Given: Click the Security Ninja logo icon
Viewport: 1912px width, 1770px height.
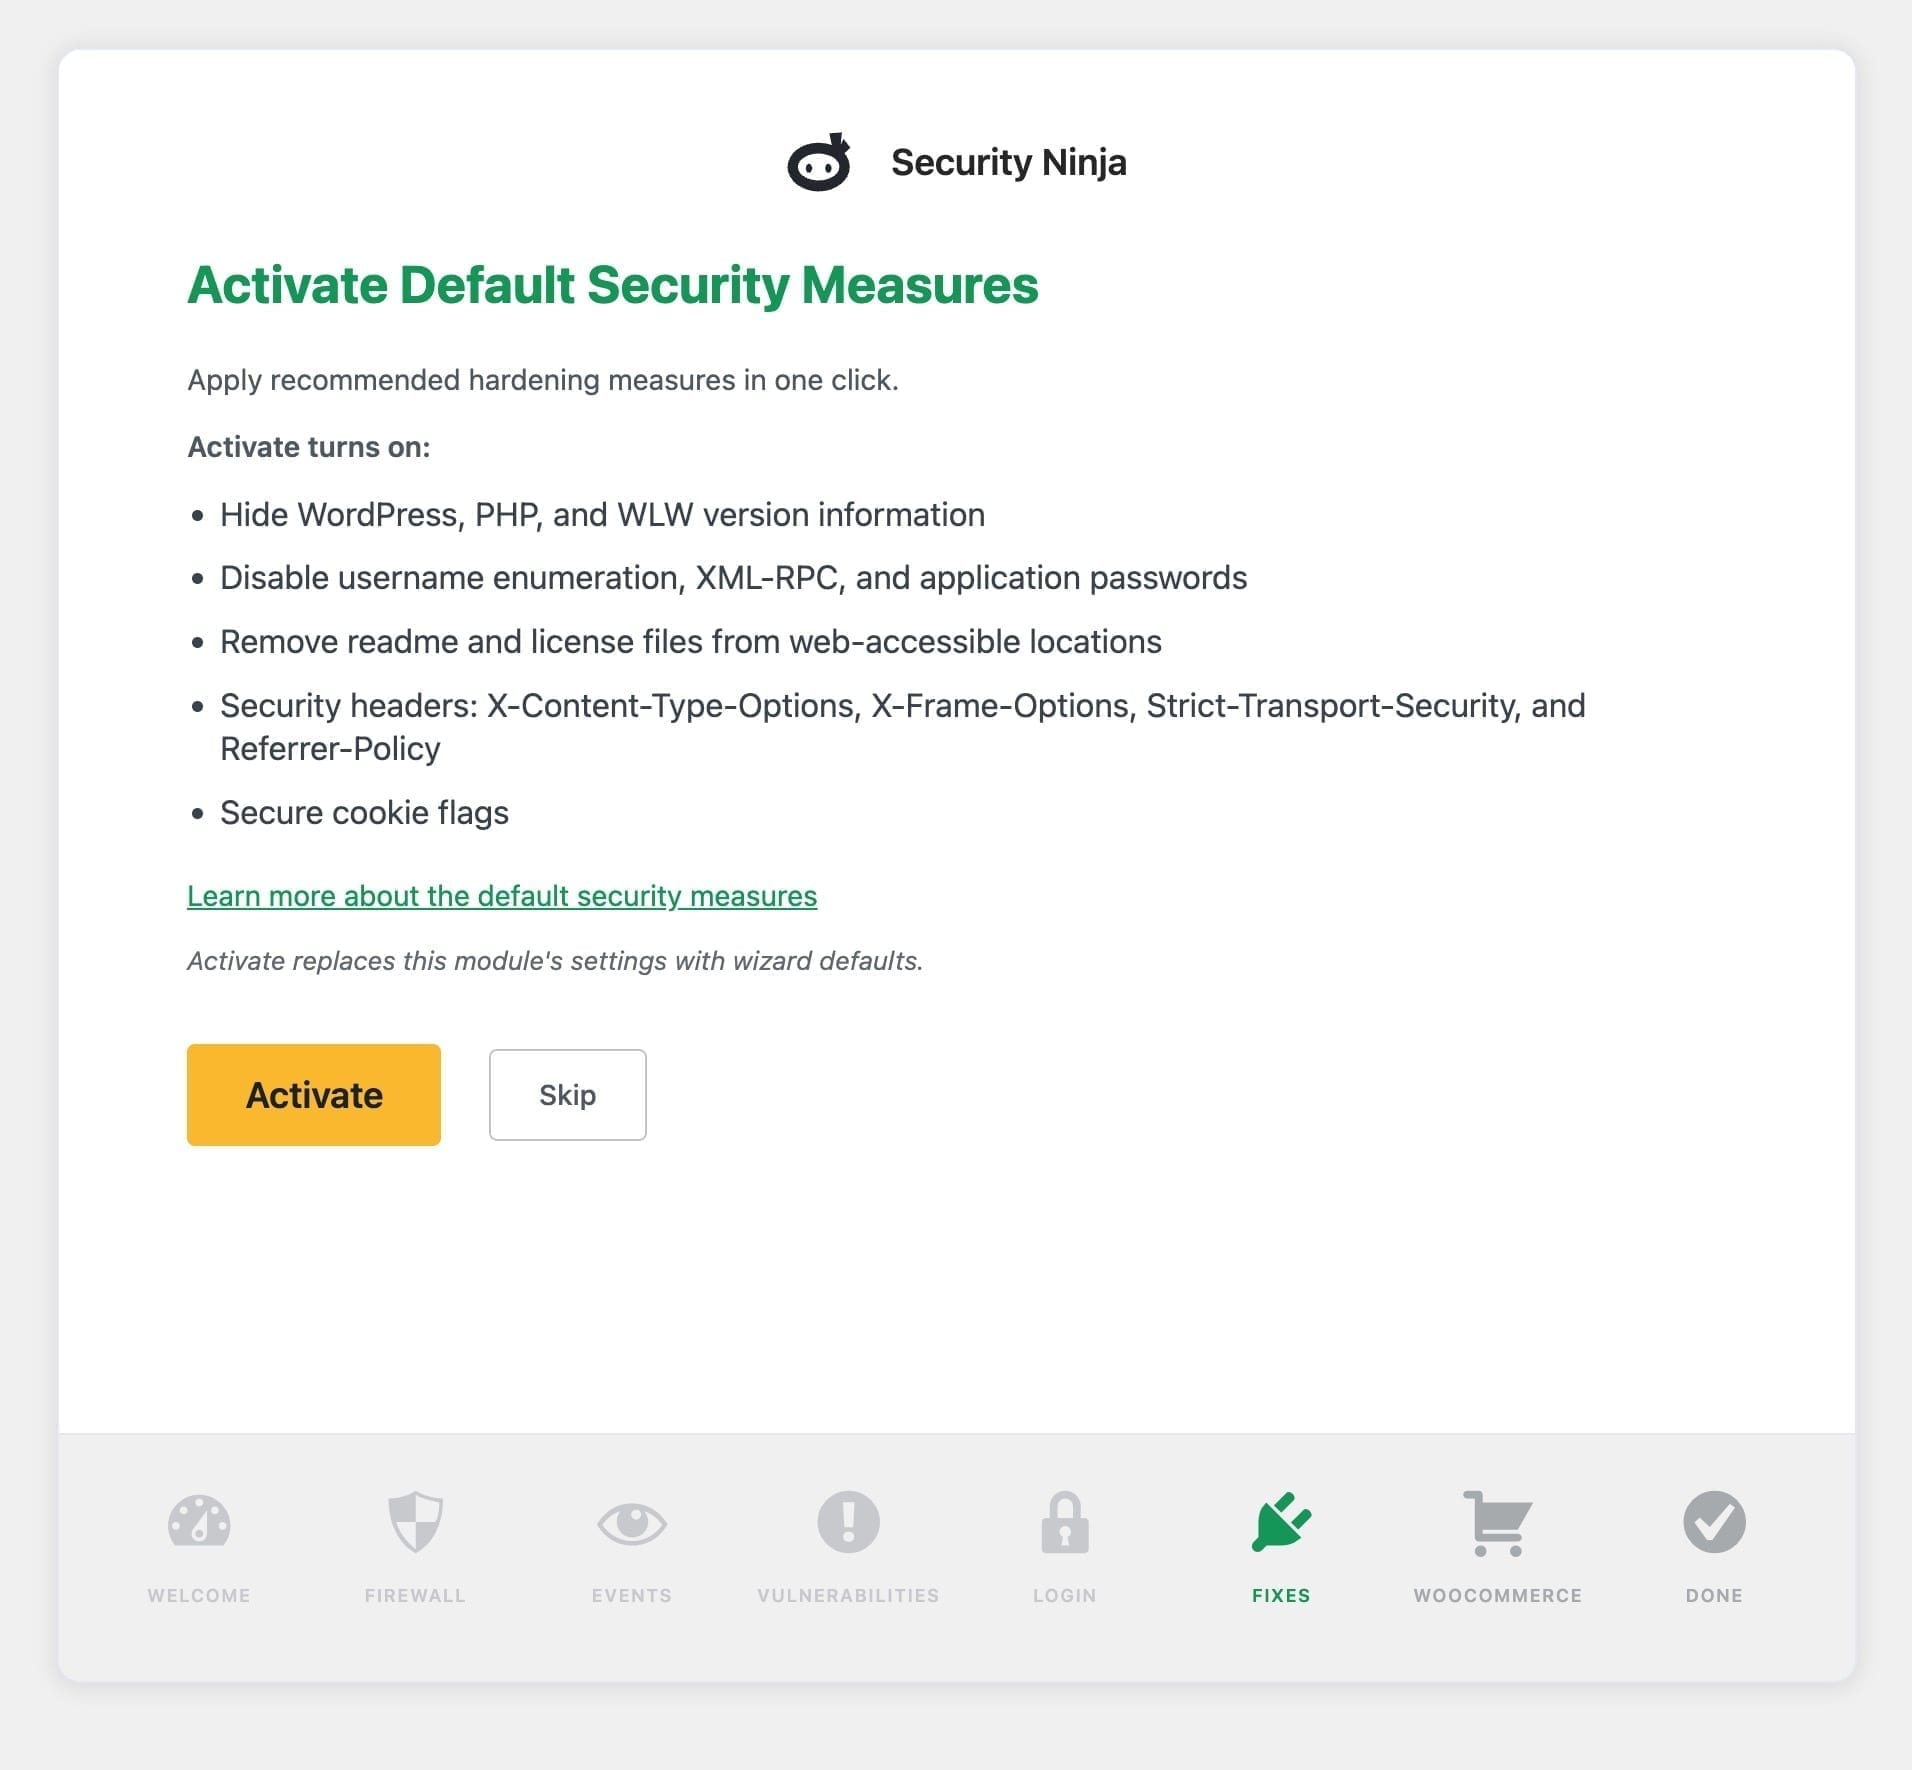Looking at the screenshot, I should point(819,162).
